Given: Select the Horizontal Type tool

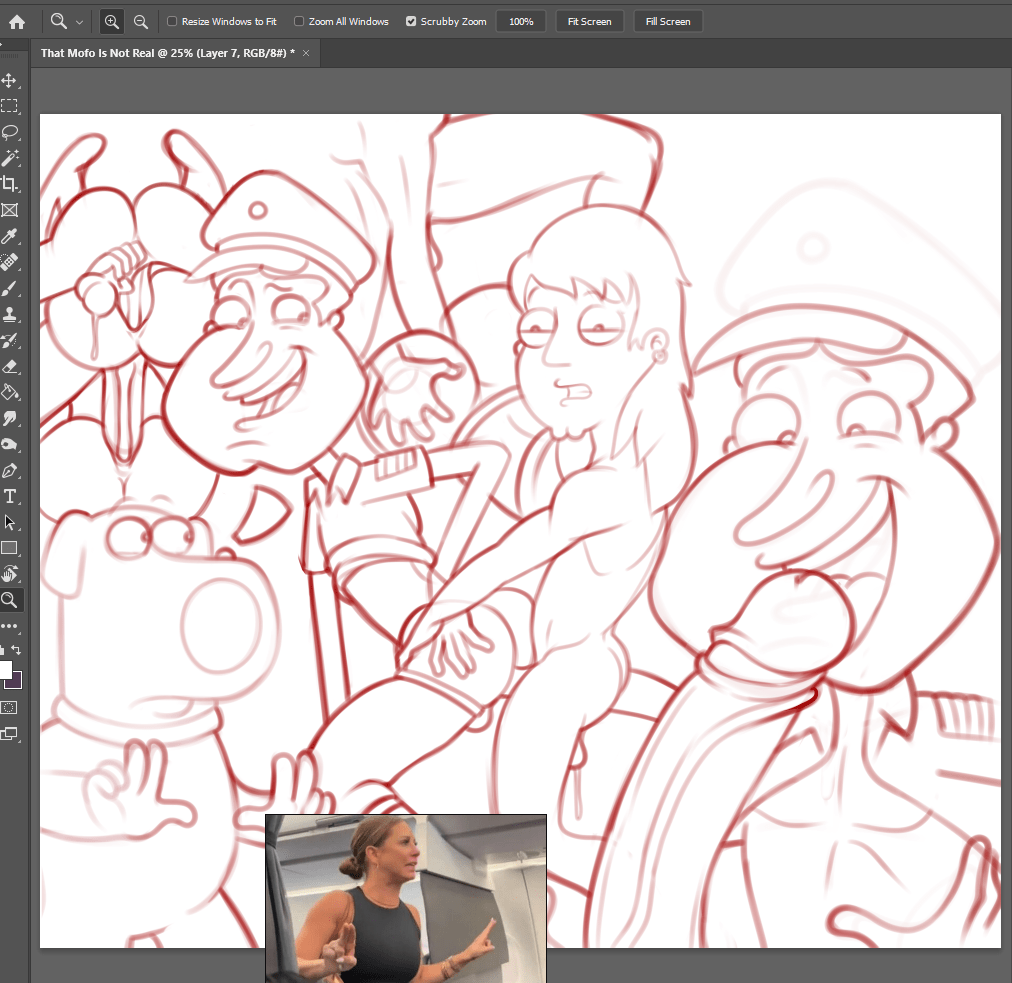Looking at the screenshot, I should coord(10,496).
